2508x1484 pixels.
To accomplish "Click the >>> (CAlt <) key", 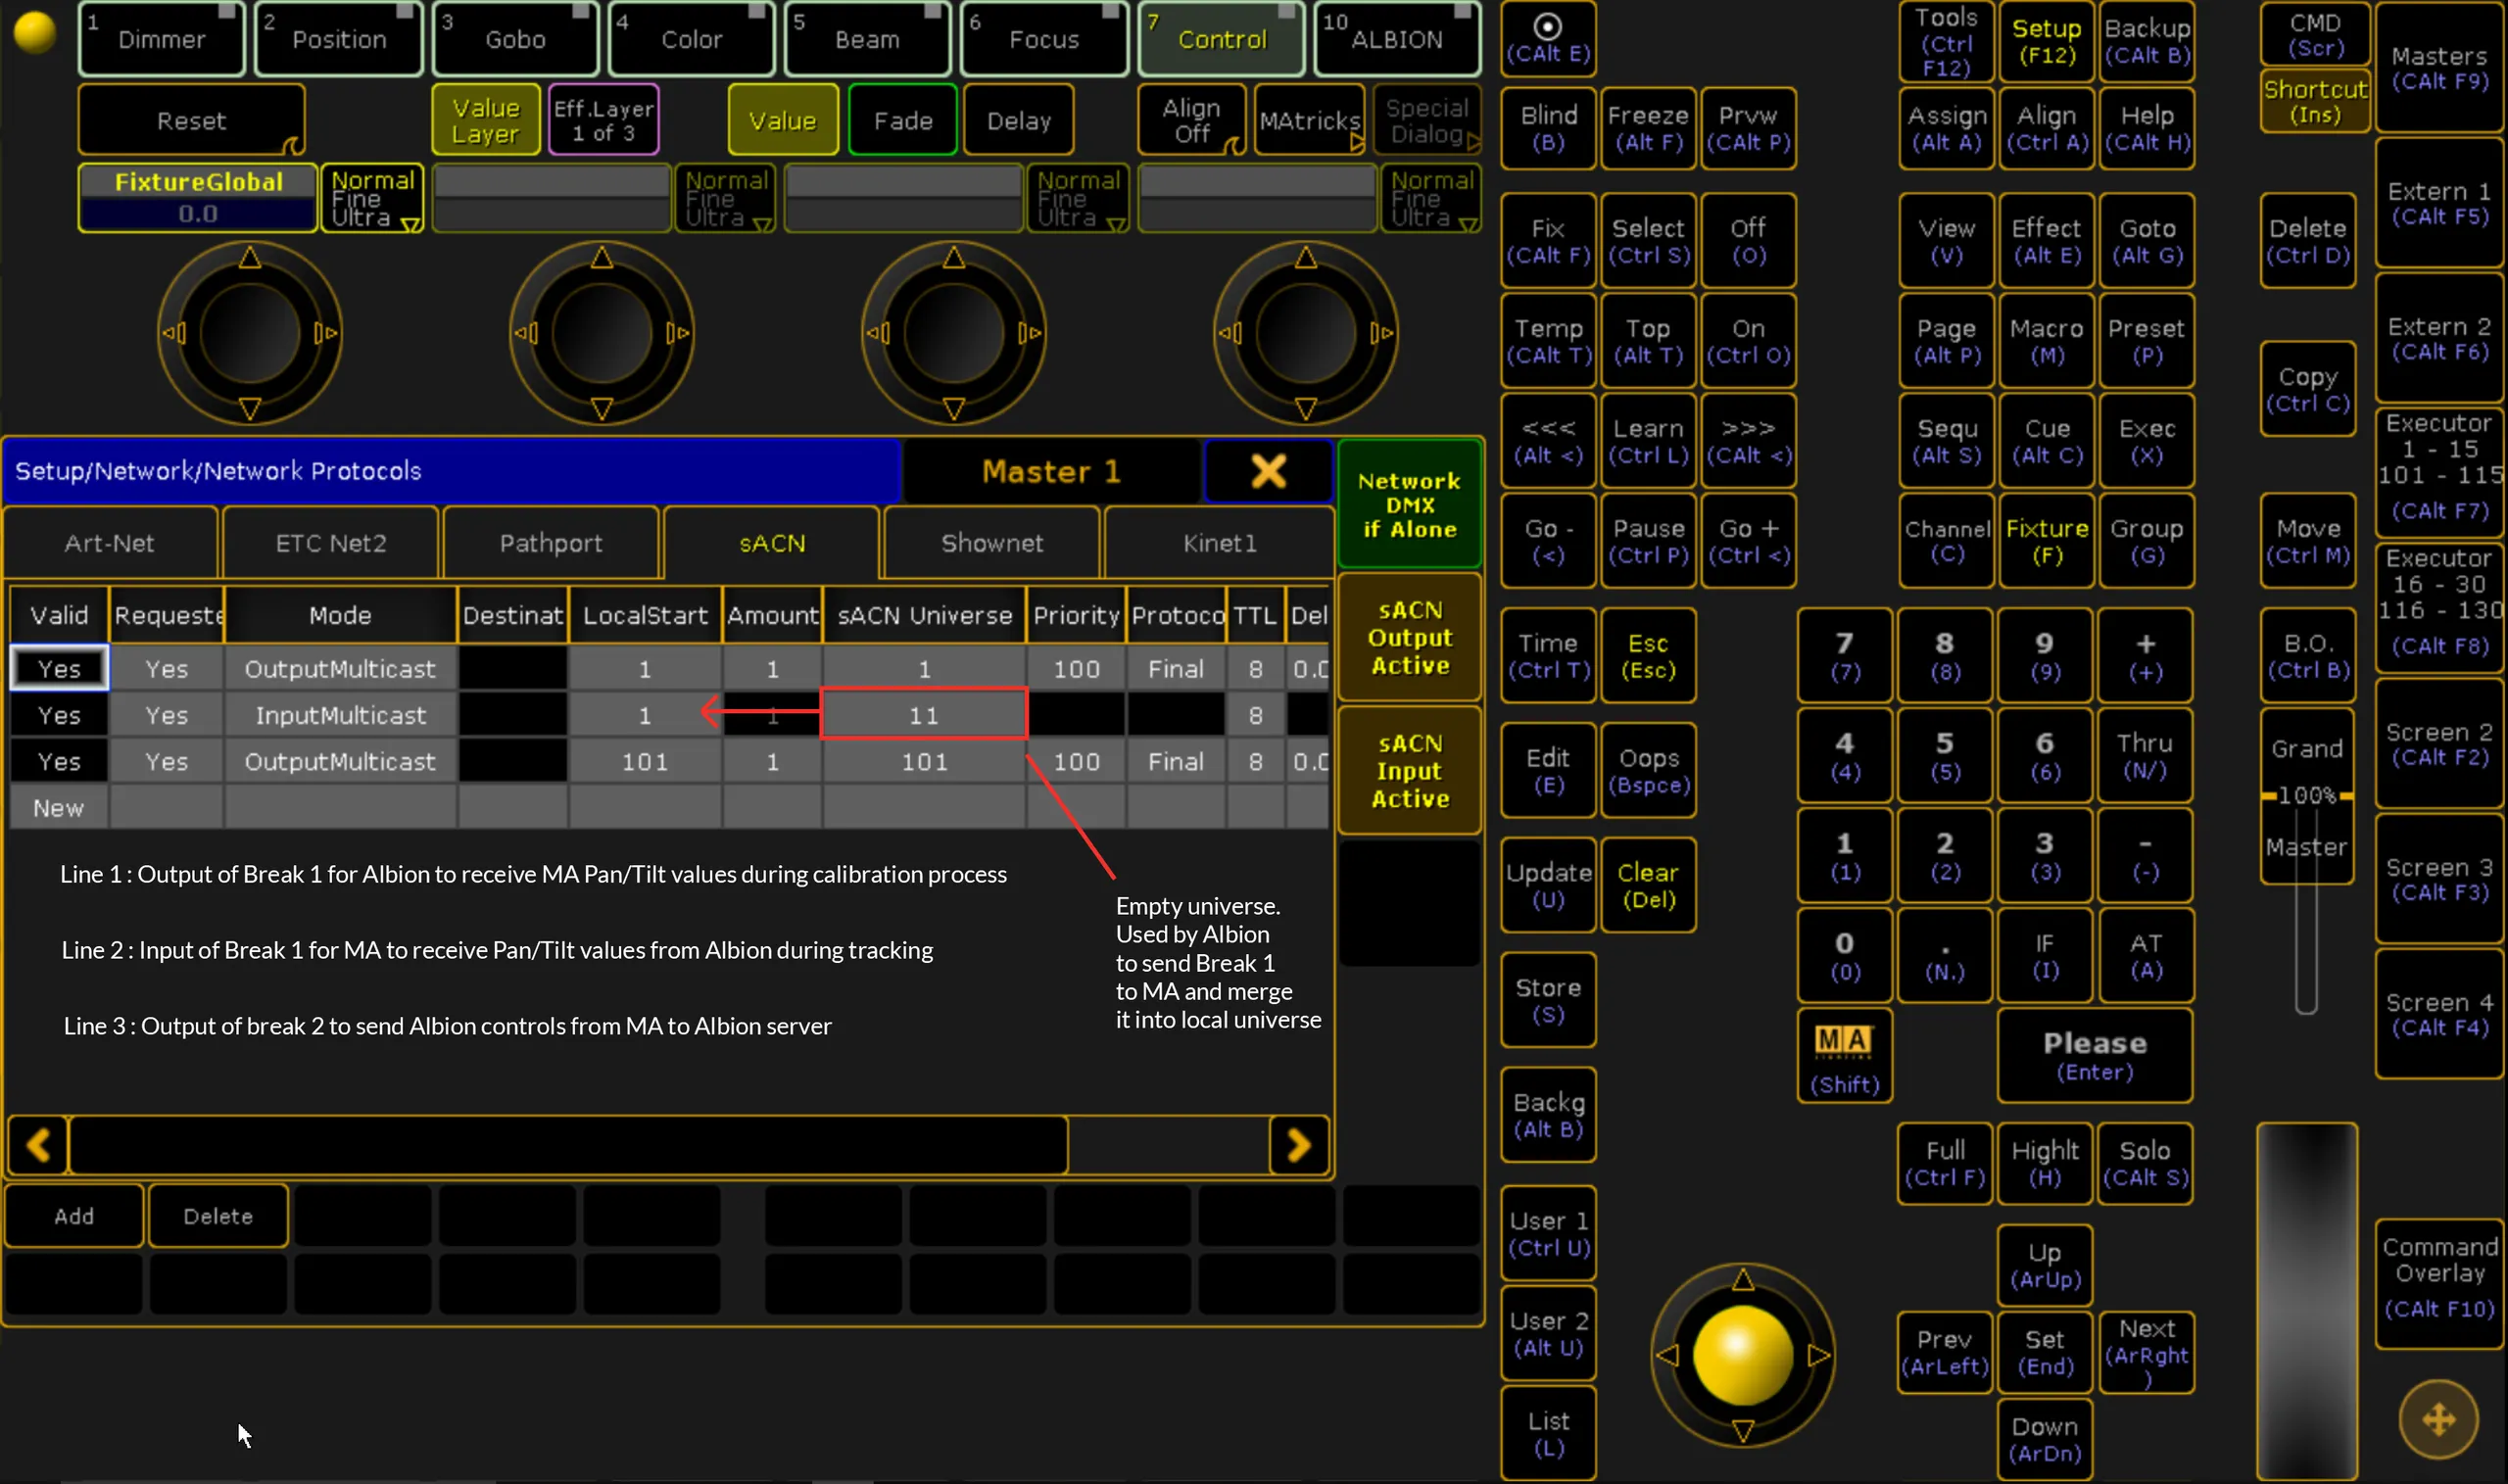I will [1747, 441].
